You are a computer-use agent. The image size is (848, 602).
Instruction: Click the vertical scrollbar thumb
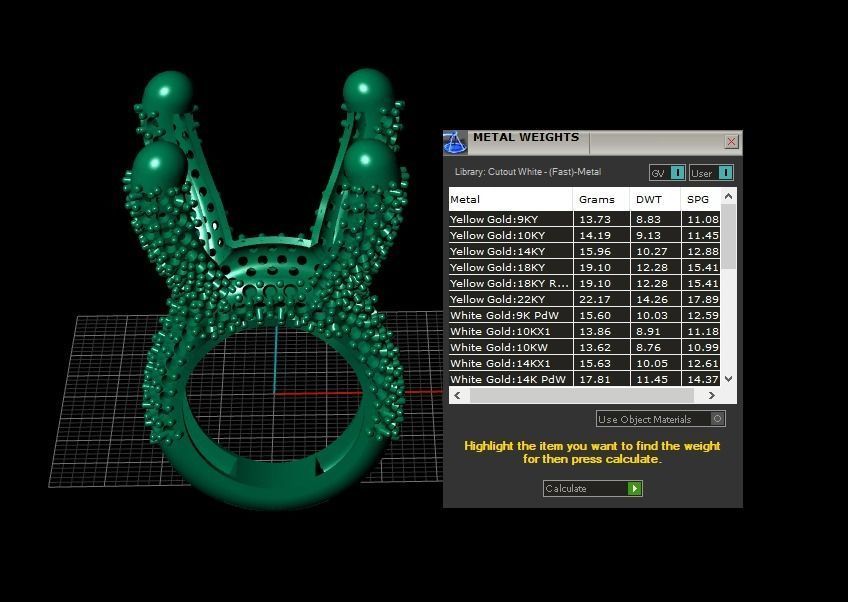click(x=728, y=236)
